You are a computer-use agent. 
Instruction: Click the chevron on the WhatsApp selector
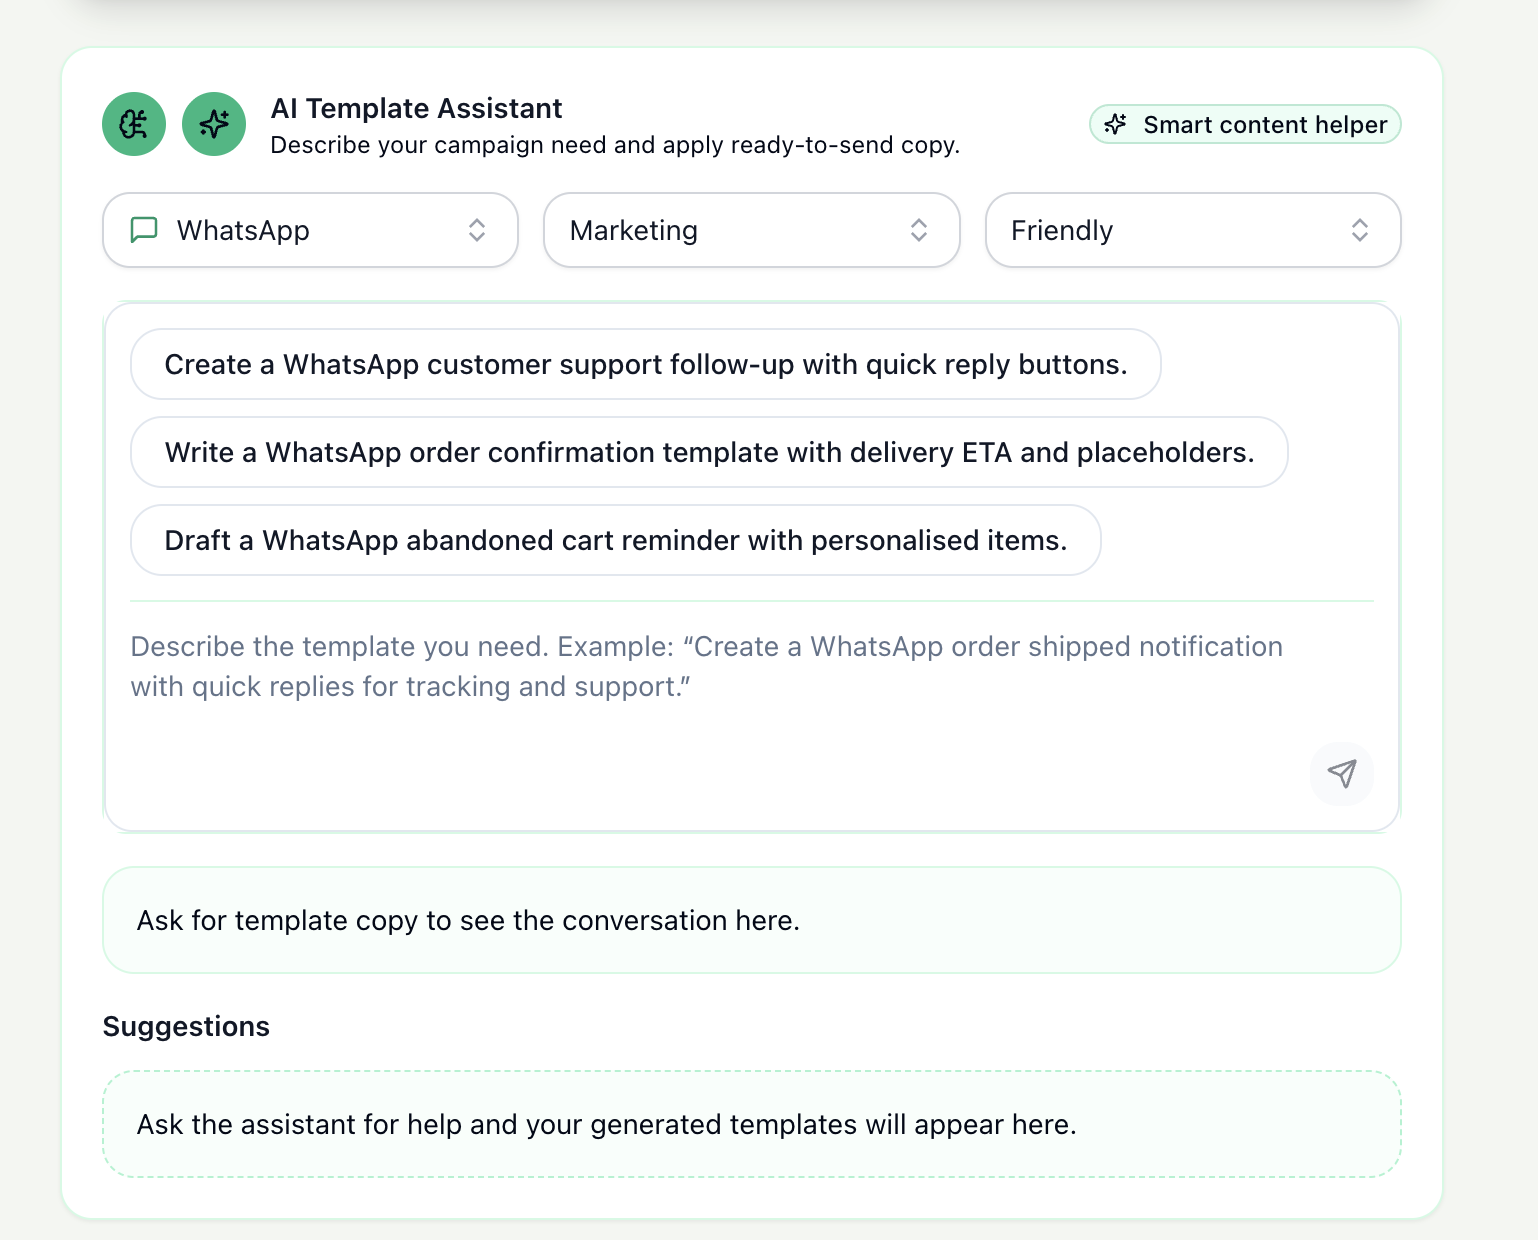coord(479,230)
